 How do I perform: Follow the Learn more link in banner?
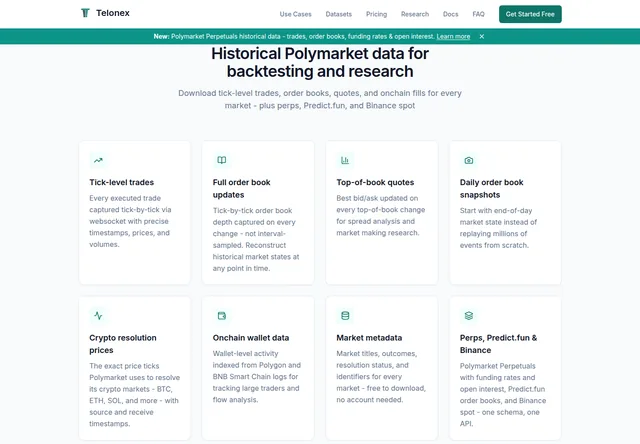click(453, 36)
